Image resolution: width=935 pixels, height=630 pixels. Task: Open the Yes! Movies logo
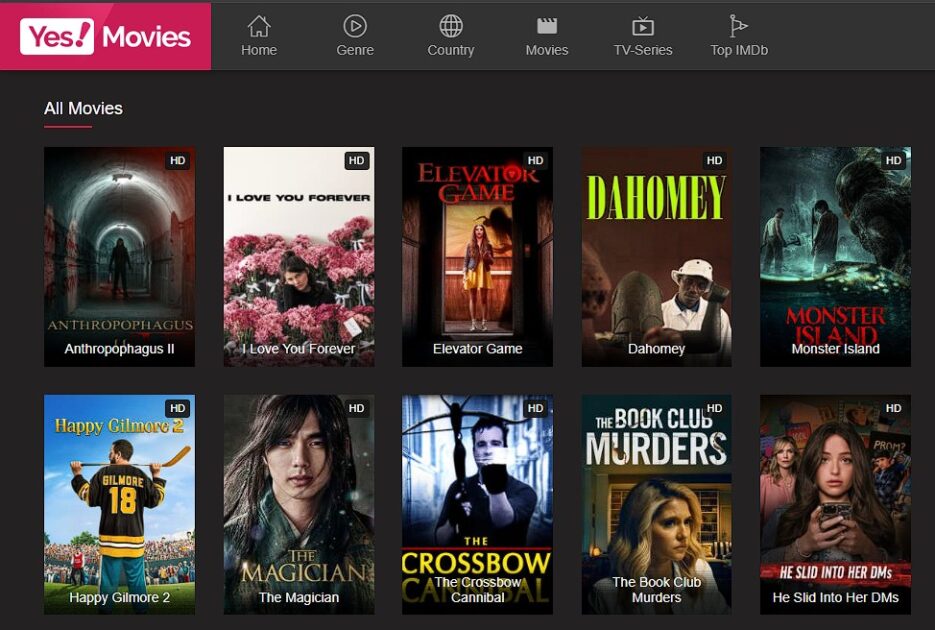tap(106, 36)
